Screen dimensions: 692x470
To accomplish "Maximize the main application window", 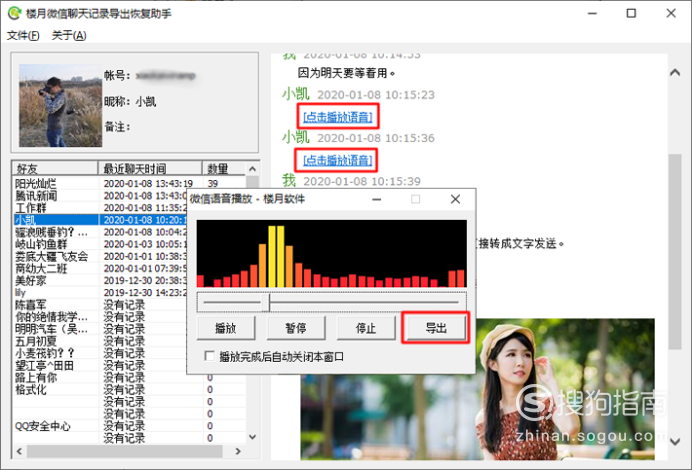I will click(x=632, y=13).
